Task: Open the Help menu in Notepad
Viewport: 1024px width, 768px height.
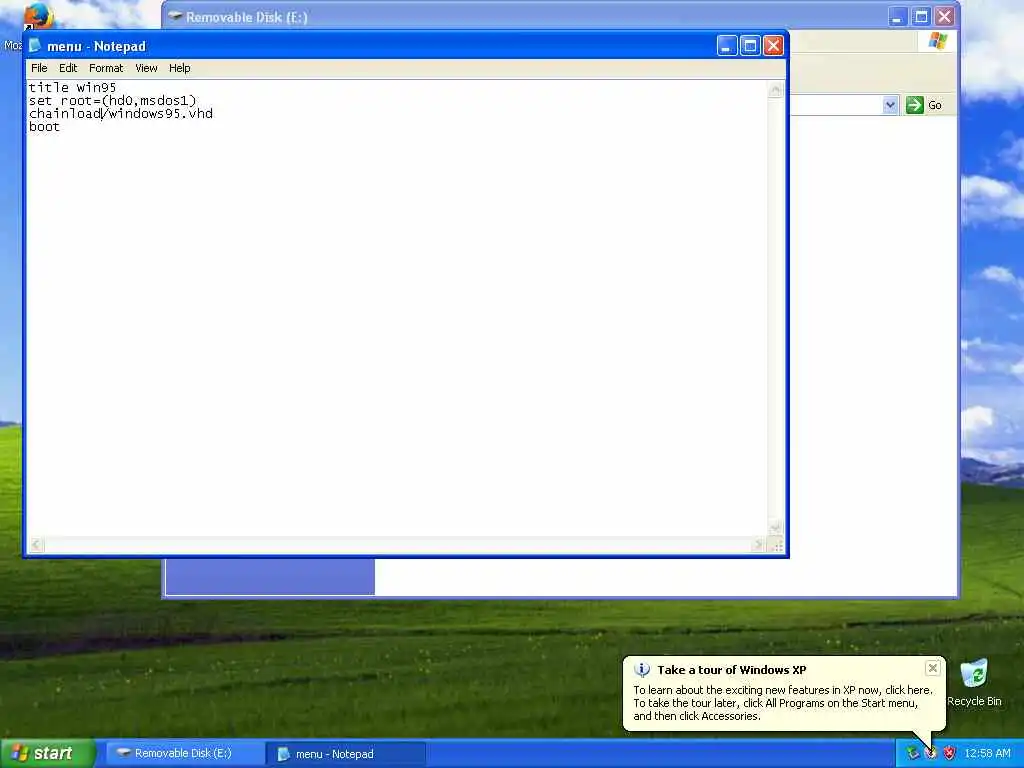Action: click(x=180, y=68)
